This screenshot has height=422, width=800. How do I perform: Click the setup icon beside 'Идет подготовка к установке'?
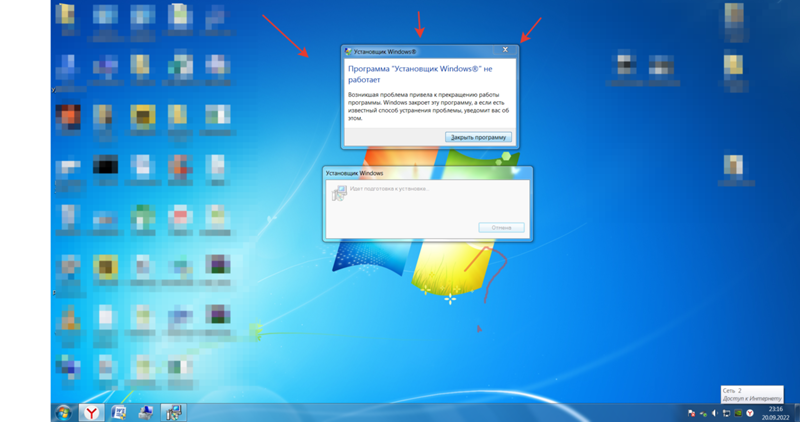[339, 193]
